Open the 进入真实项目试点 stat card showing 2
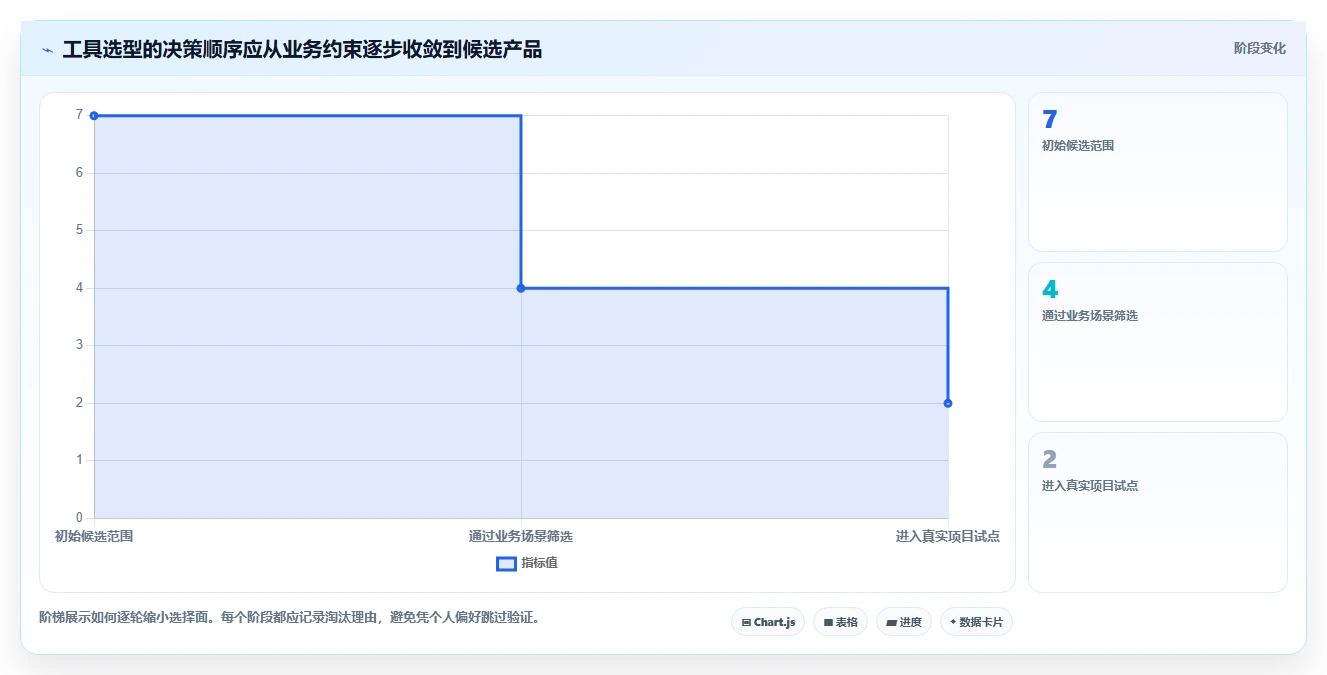Screen dimensions: 1327x675 pos(1157,512)
